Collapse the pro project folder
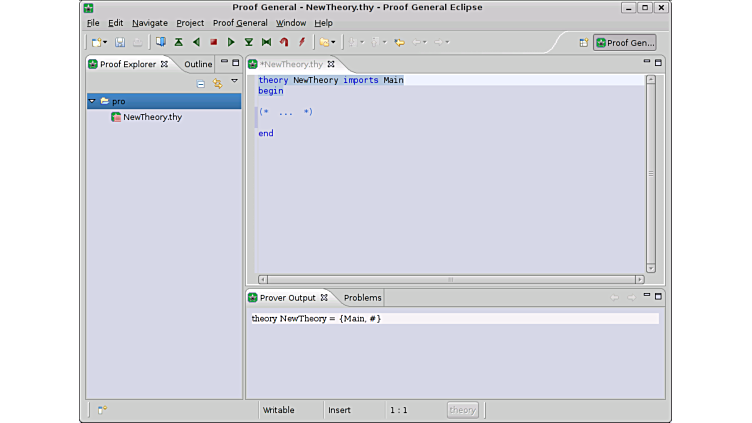Viewport: 752px width, 423px height. 93,101
